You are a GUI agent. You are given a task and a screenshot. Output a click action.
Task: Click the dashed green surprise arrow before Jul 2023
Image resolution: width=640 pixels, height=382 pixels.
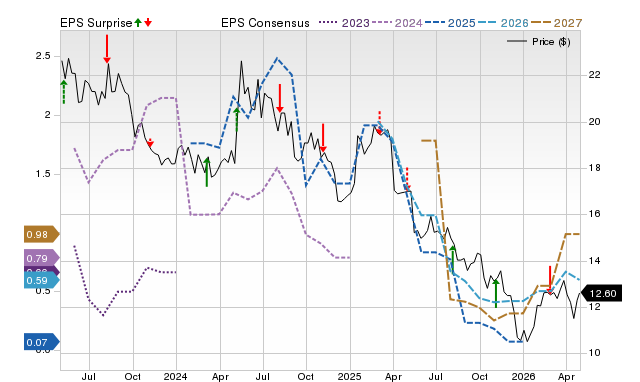[64, 92]
